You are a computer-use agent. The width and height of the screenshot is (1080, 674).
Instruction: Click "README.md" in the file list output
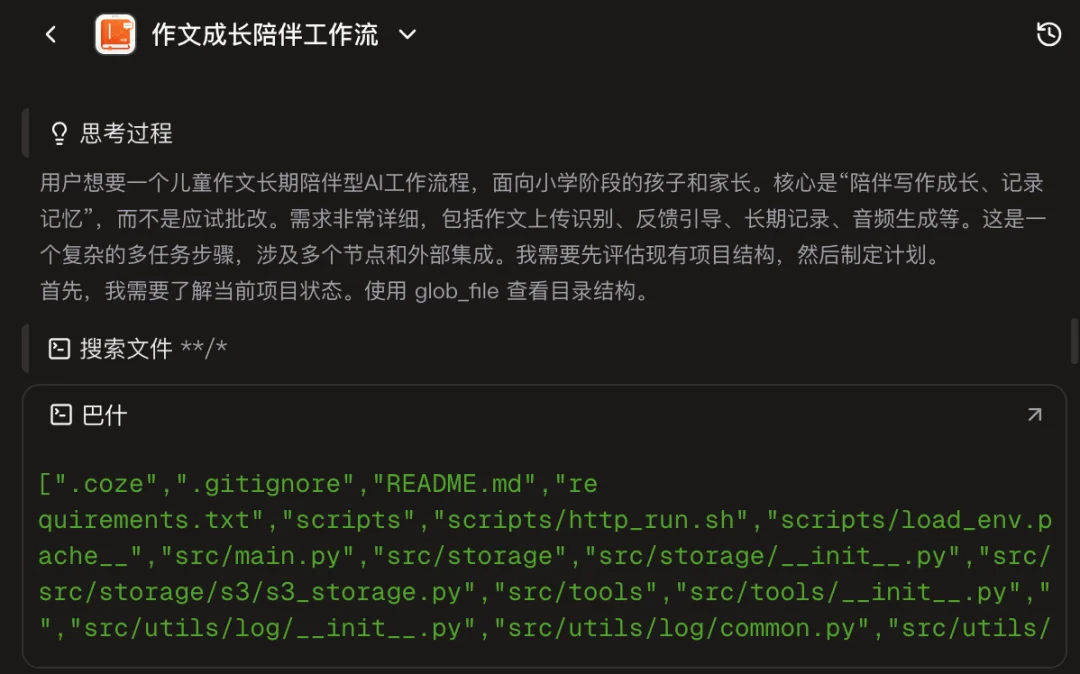[x=455, y=485]
